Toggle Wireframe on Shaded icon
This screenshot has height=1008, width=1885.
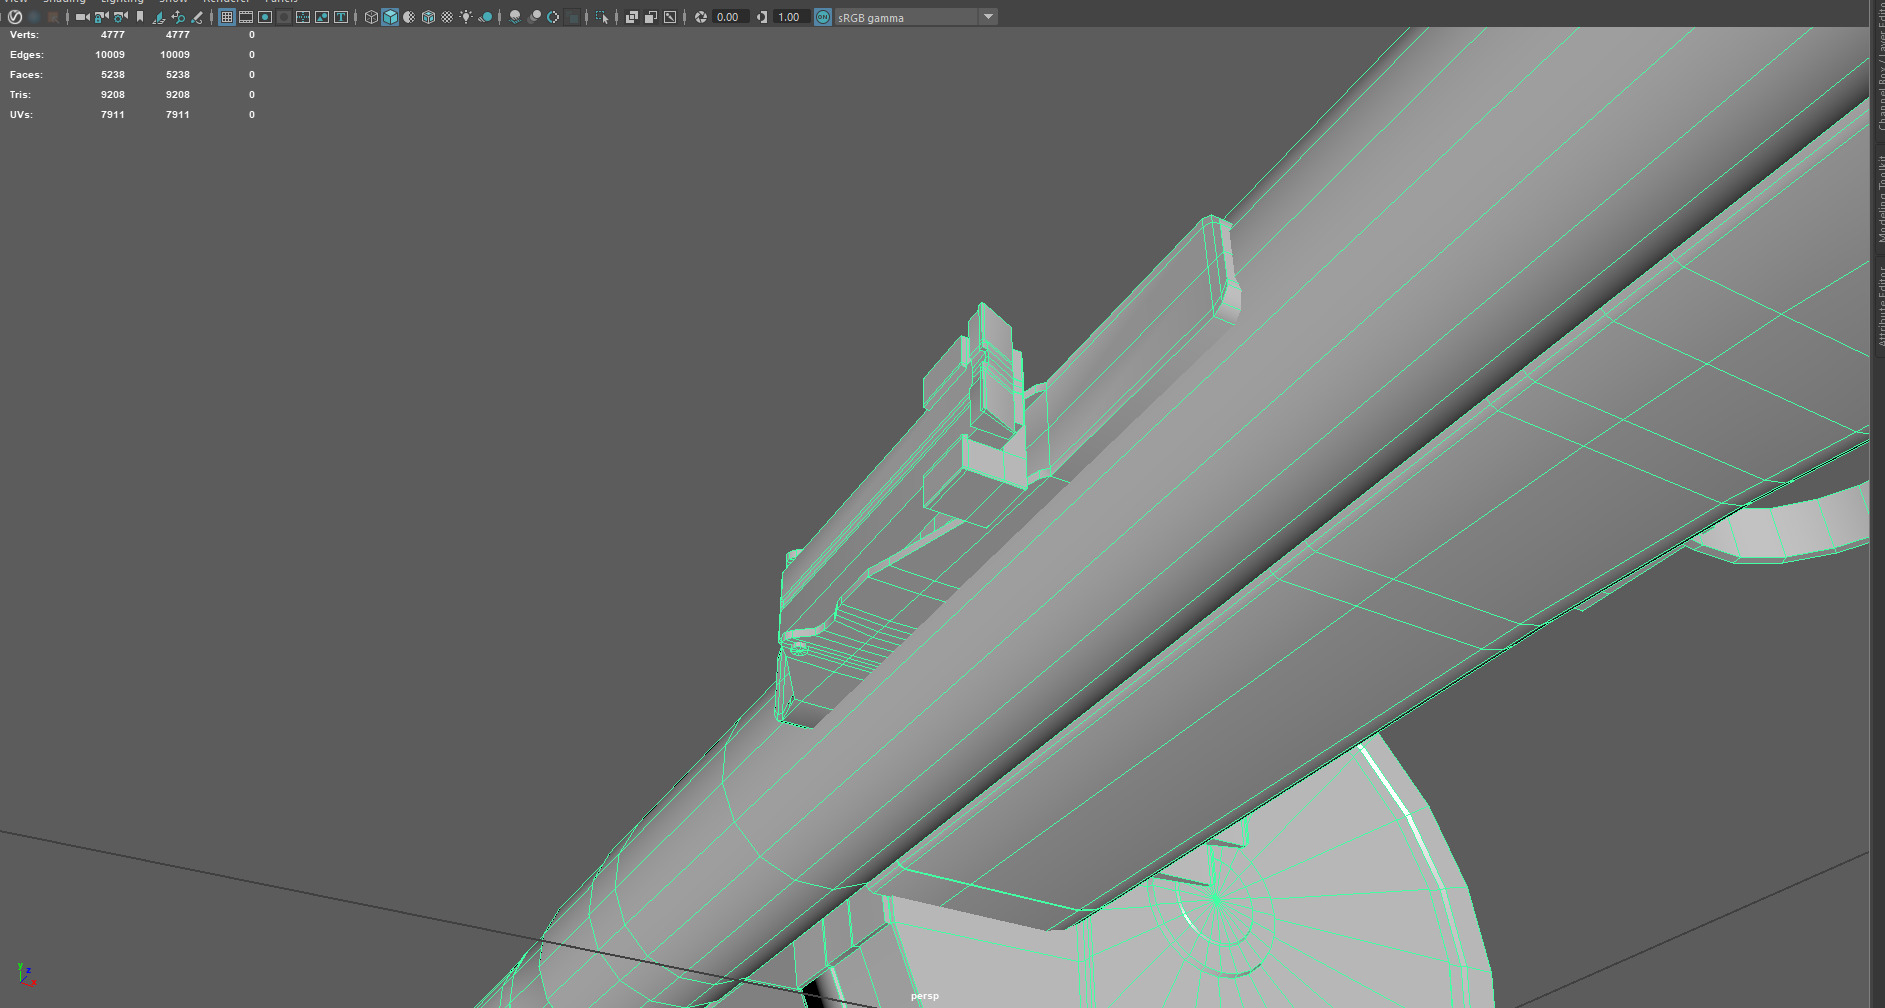point(428,17)
